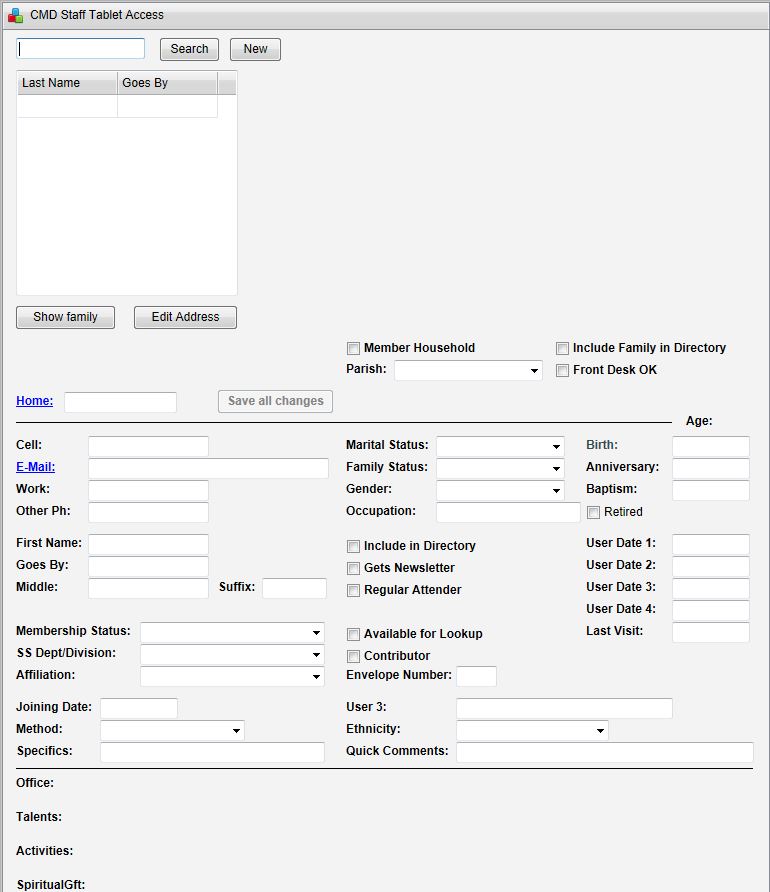This screenshot has width=770, height=892.
Task: Click the E-Mail link
Action: pyautogui.click(x=36, y=466)
